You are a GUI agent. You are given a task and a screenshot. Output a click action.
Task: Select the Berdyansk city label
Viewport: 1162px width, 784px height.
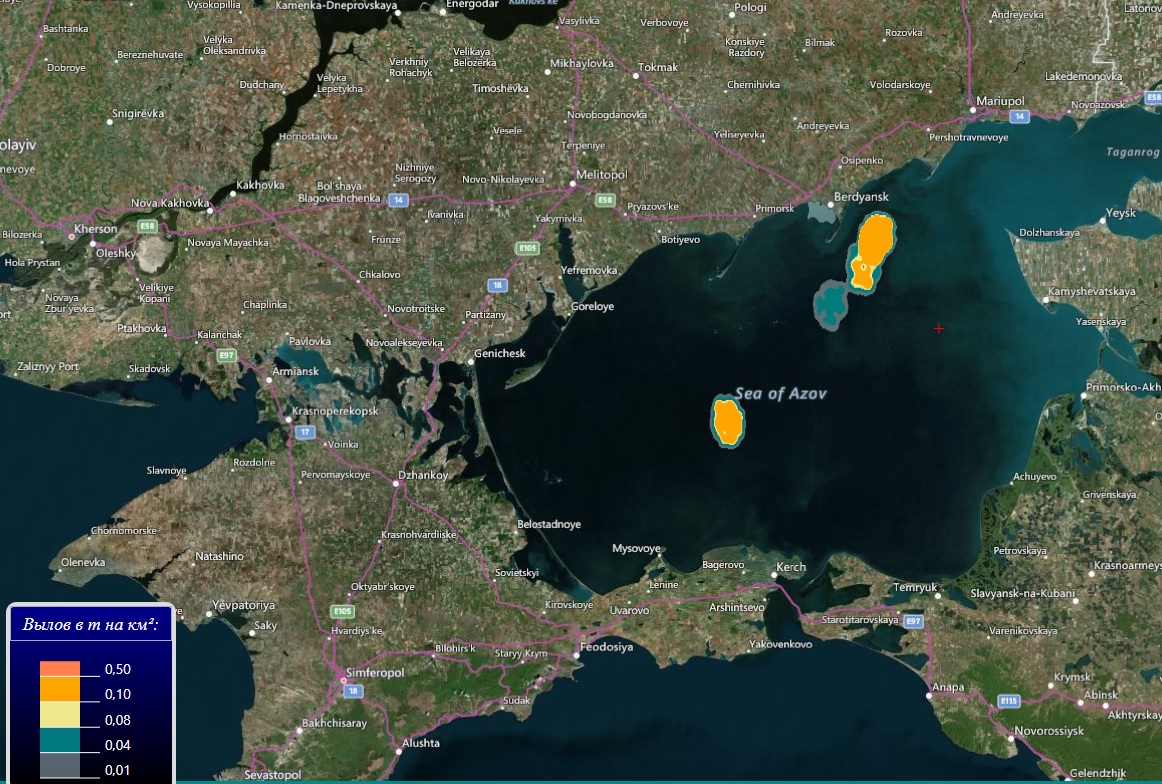click(861, 196)
